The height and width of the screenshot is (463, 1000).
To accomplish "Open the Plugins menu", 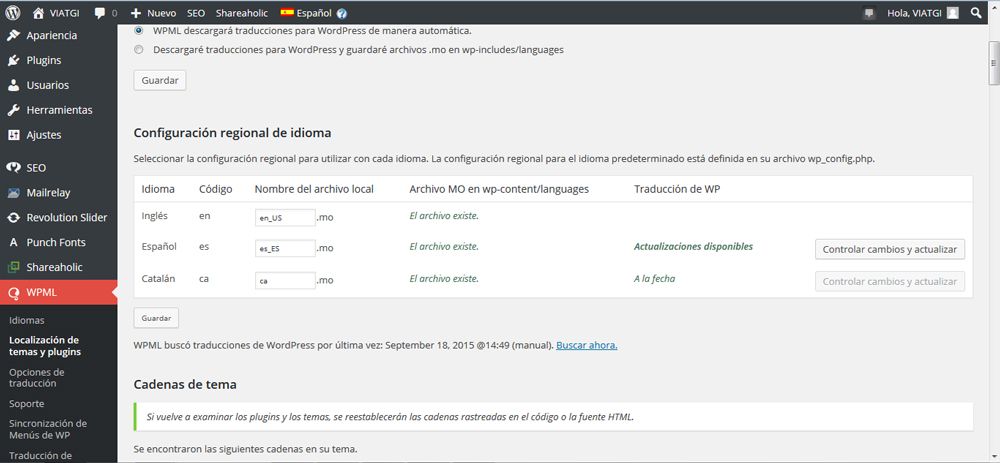I will coord(44,61).
